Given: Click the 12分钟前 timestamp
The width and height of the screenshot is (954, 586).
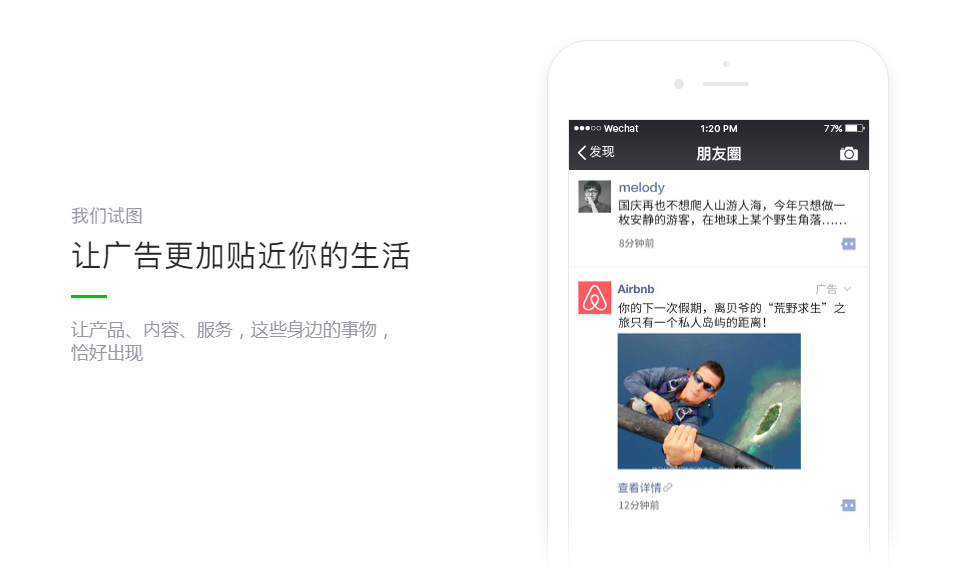Looking at the screenshot, I should pyautogui.click(x=638, y=505).
